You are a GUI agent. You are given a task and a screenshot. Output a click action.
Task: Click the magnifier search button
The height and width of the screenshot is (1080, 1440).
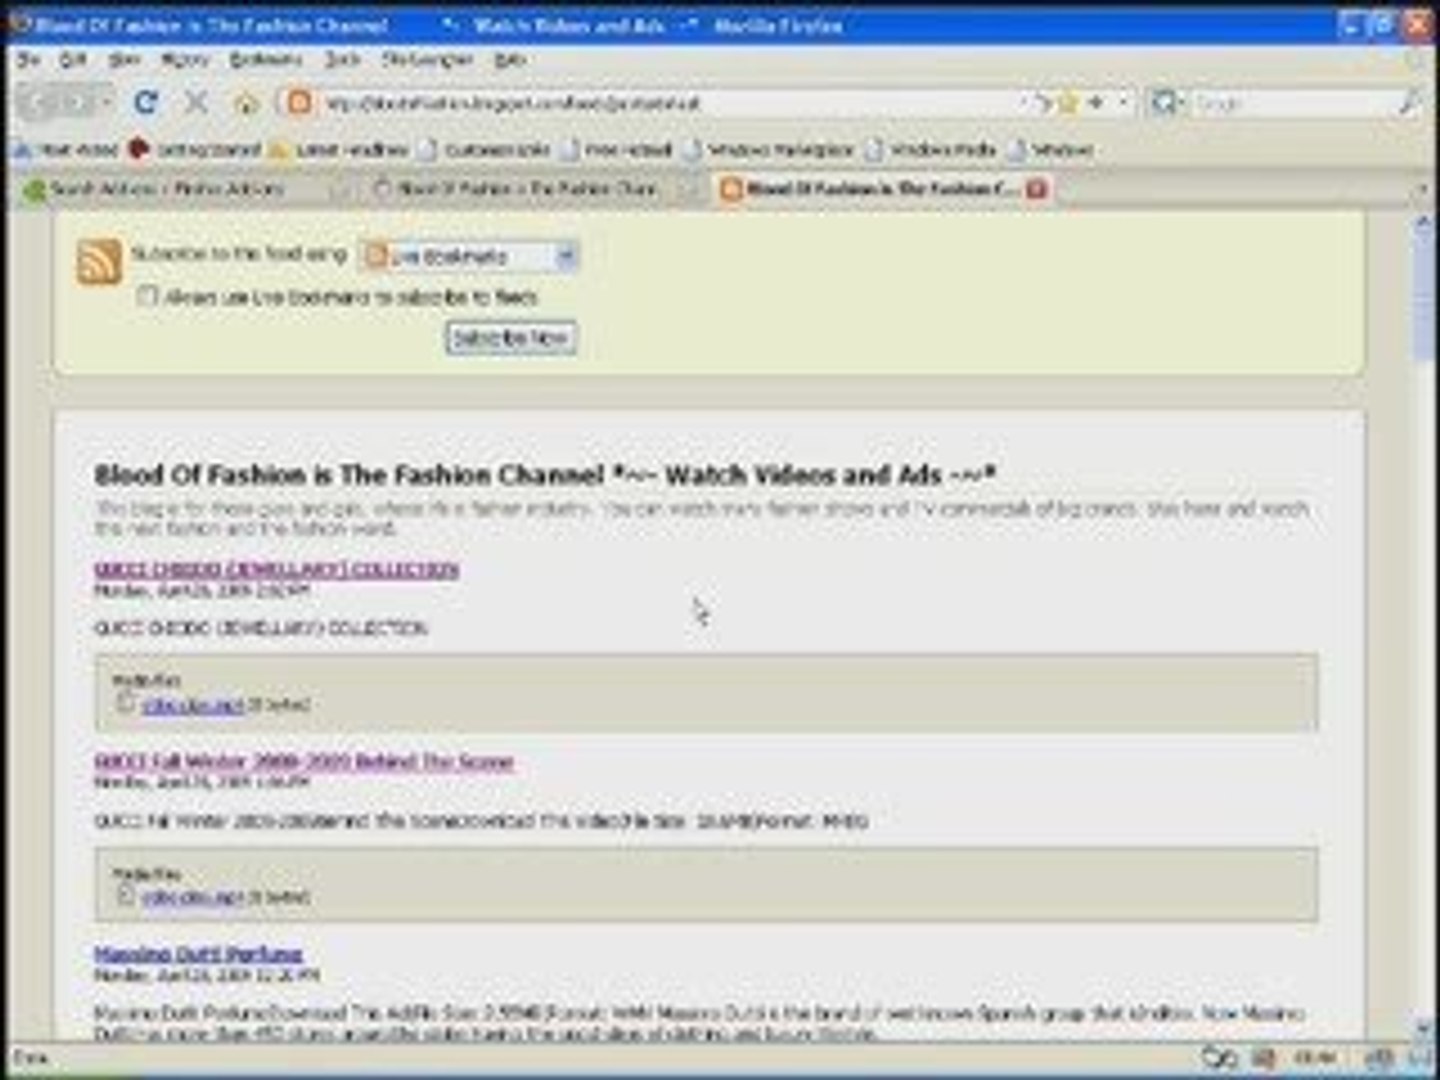coord(1409,102)
